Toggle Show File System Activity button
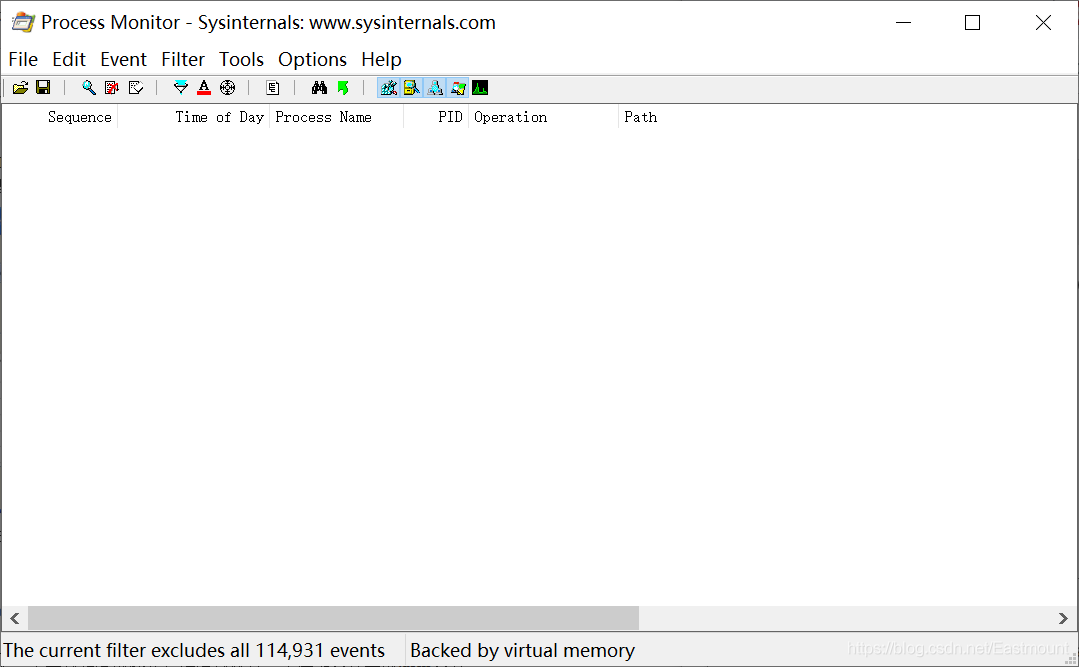Image resolution: width=1079 pixels, height=667 pixels. pos(411,88)
